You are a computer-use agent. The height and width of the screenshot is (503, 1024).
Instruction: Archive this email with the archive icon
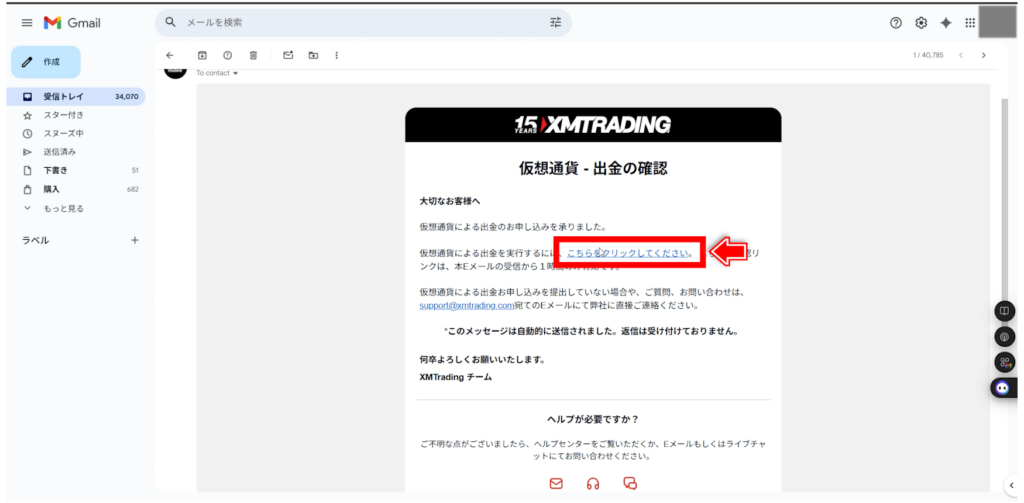202,55
